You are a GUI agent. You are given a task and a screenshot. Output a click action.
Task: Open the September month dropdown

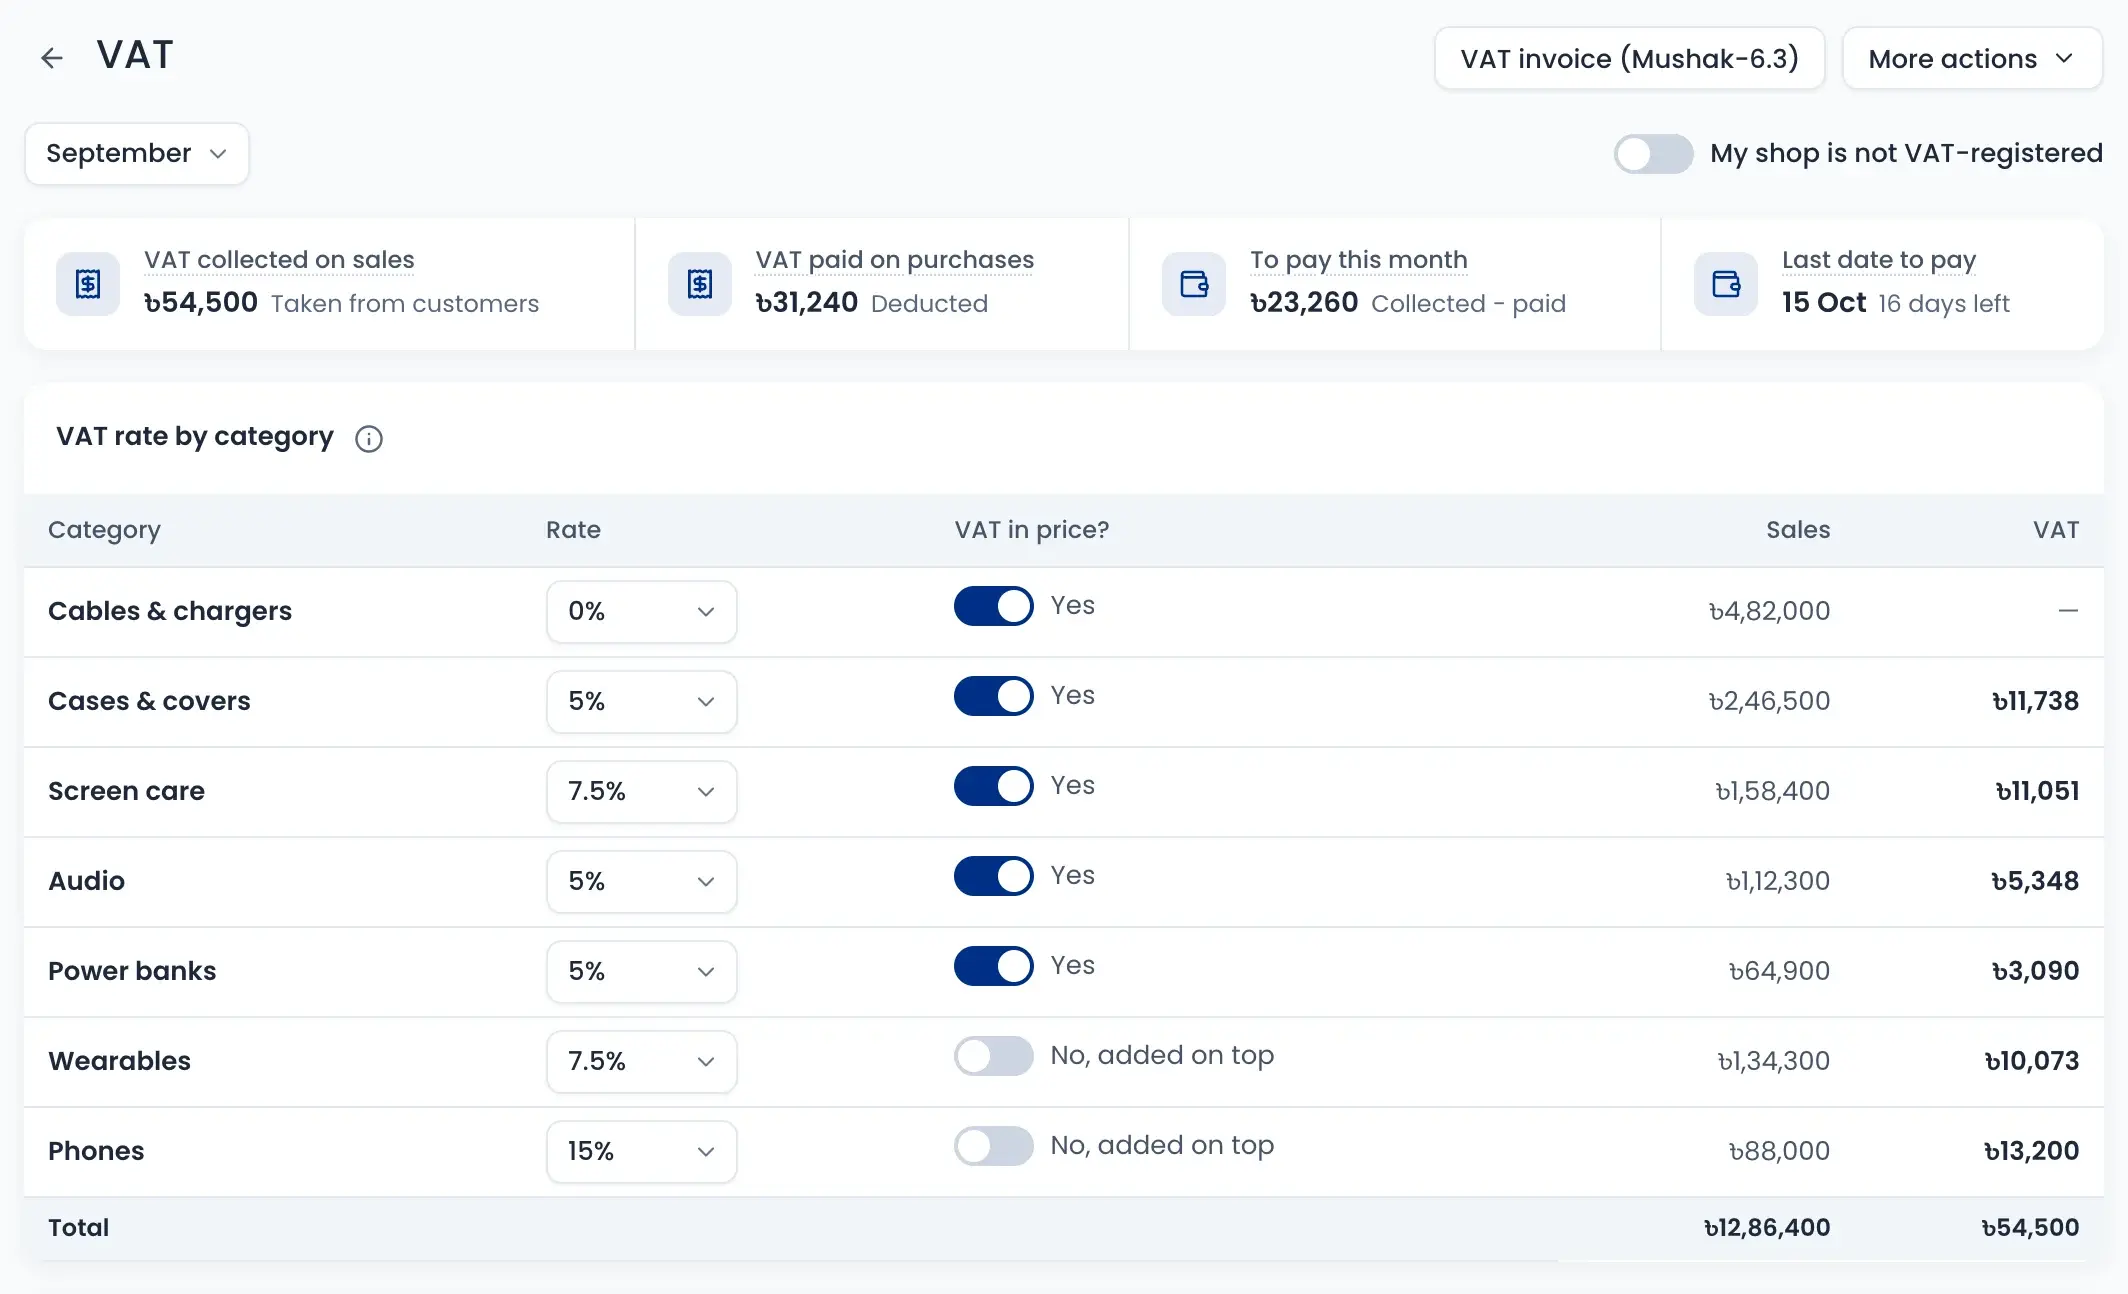tap(137, 154)
